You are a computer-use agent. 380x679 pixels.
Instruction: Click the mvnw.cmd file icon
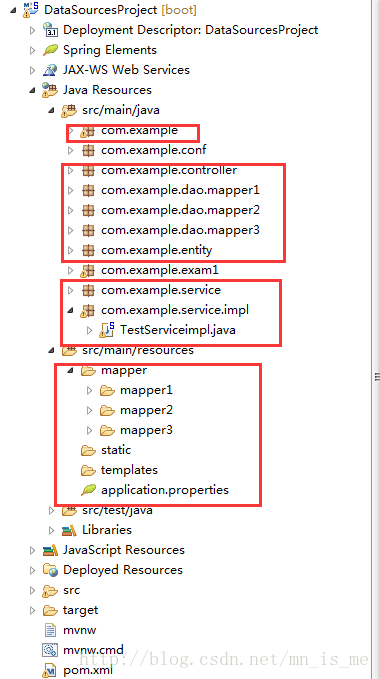click(50, 650)
